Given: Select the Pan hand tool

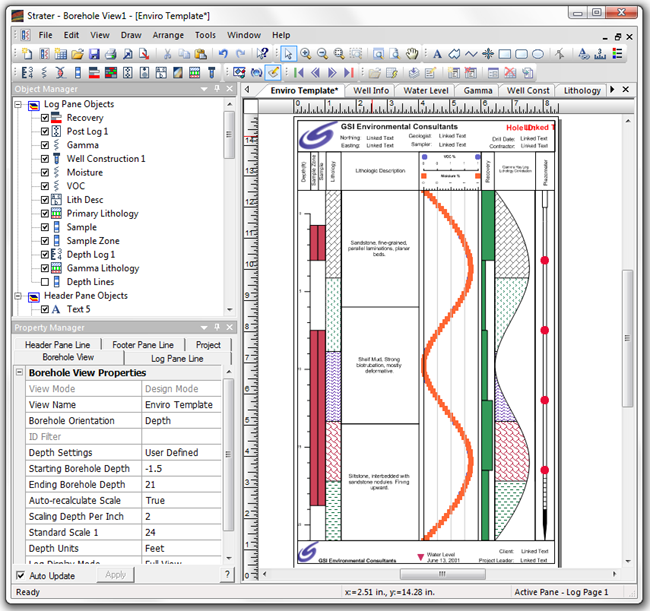Looking at the screenshot, I should click(412, 53).
